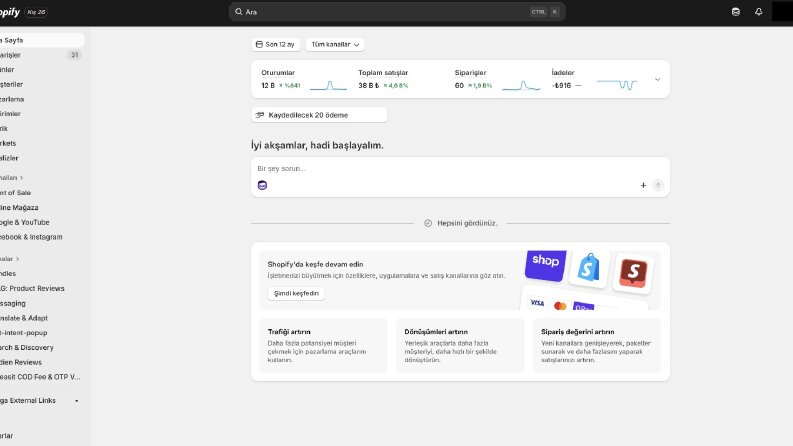The width and height of the screenshot is (793, 446).
Task: Open Product Reviews app in sidebar
Action: click(40, 288)
